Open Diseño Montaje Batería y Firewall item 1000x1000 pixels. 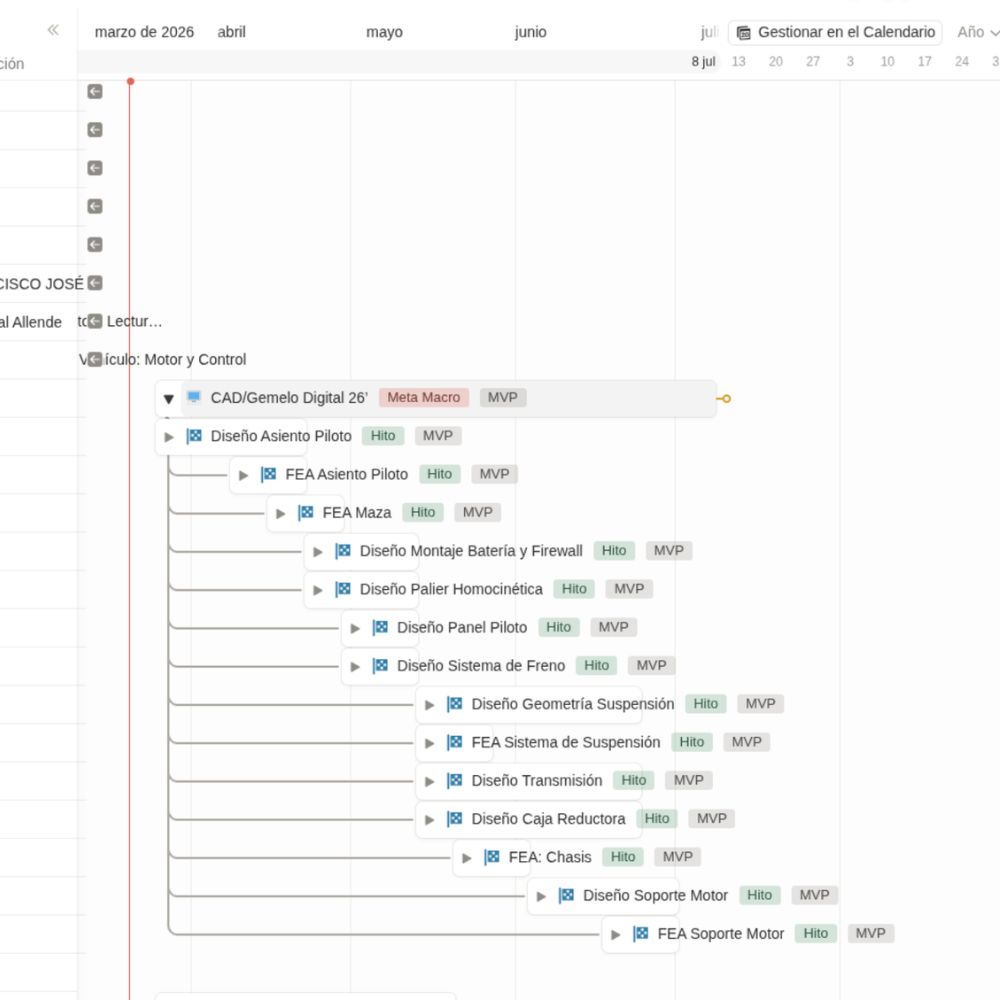click(x=470, y=551)
